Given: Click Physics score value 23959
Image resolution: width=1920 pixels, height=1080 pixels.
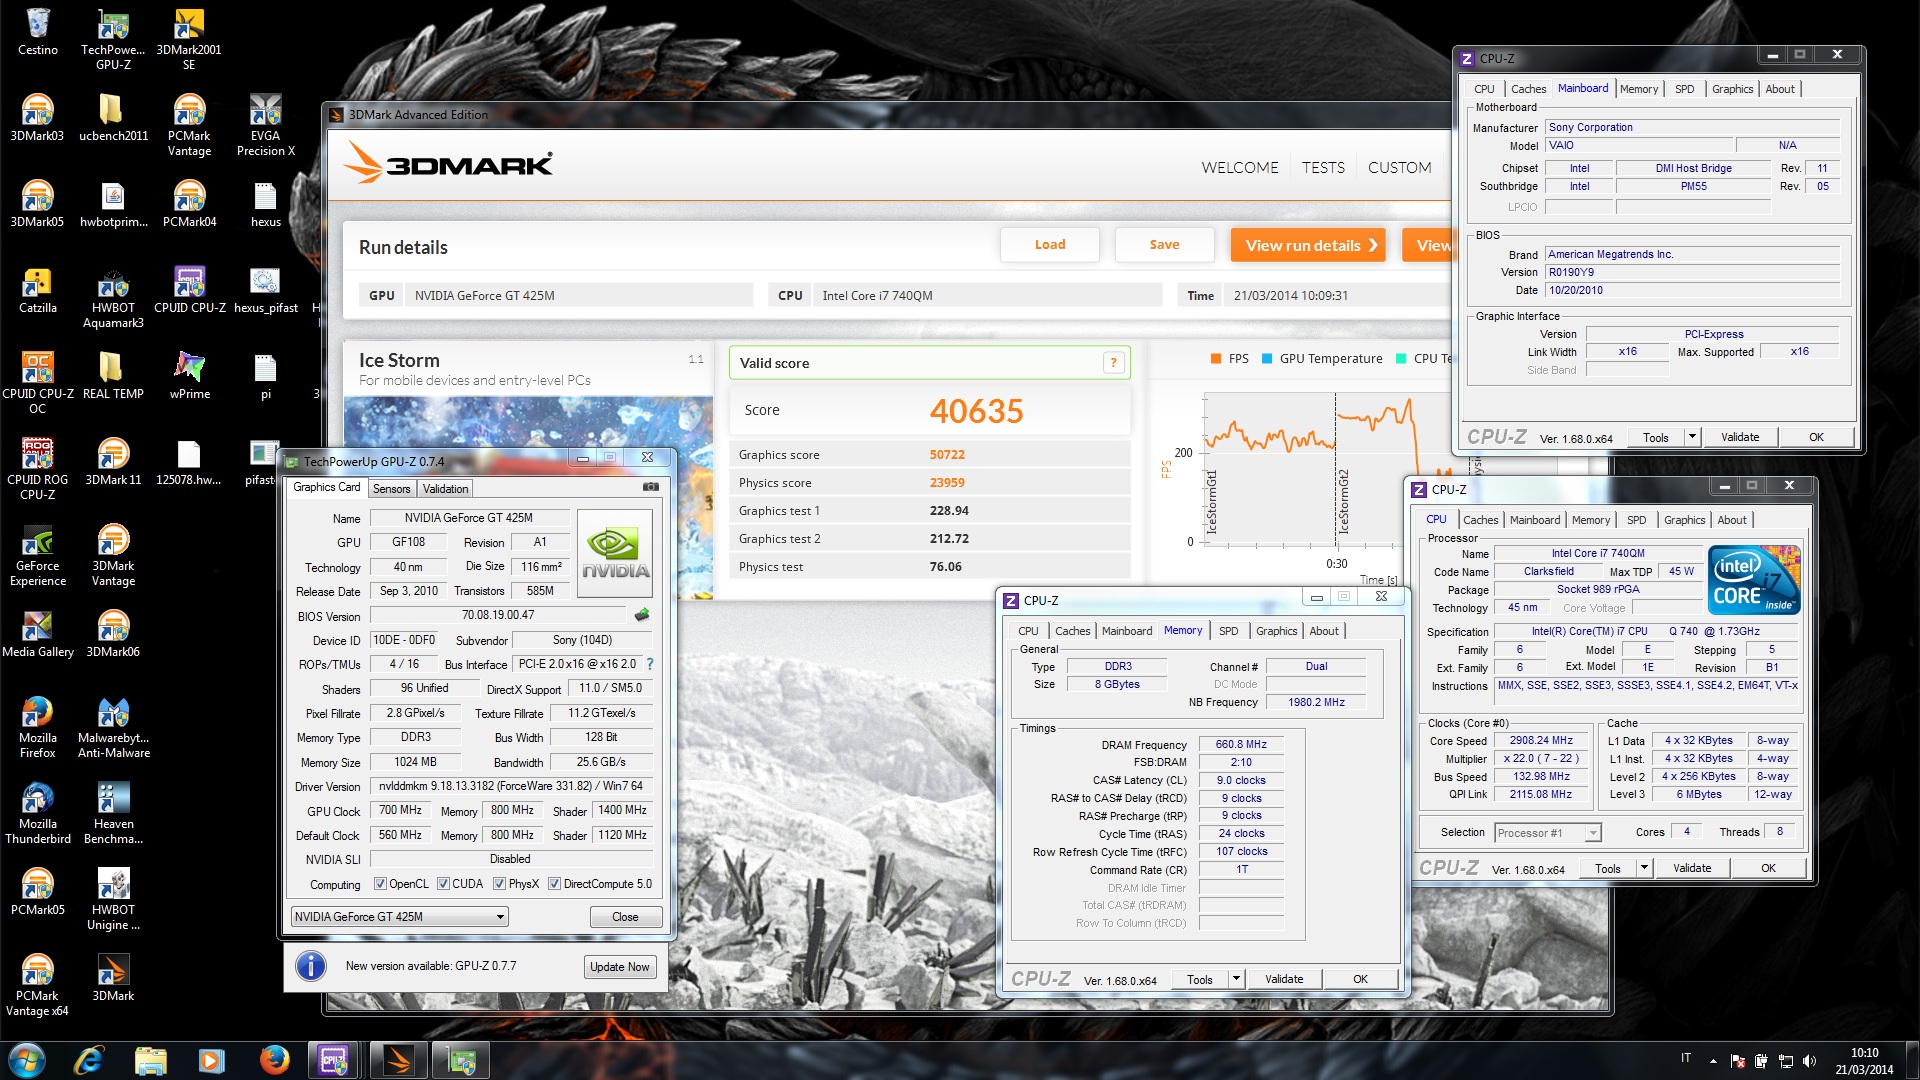Looking at the screenshot, I should [x=947, y=483].
